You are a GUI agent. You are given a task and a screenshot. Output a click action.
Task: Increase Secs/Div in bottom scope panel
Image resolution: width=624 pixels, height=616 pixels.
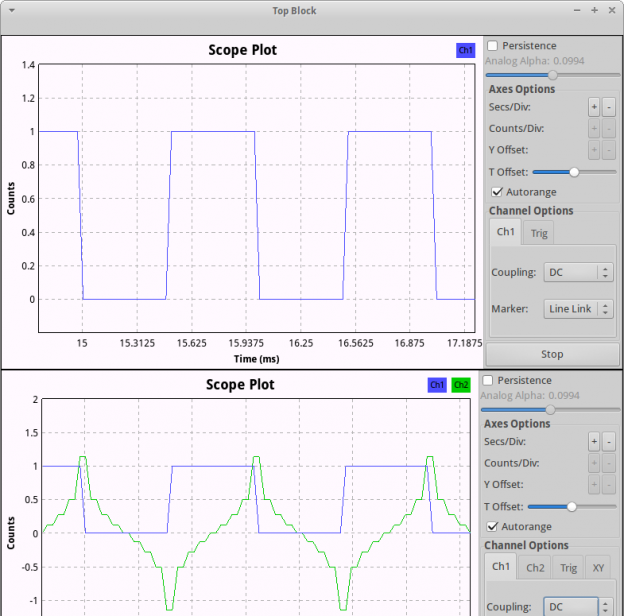pos(593,442)
